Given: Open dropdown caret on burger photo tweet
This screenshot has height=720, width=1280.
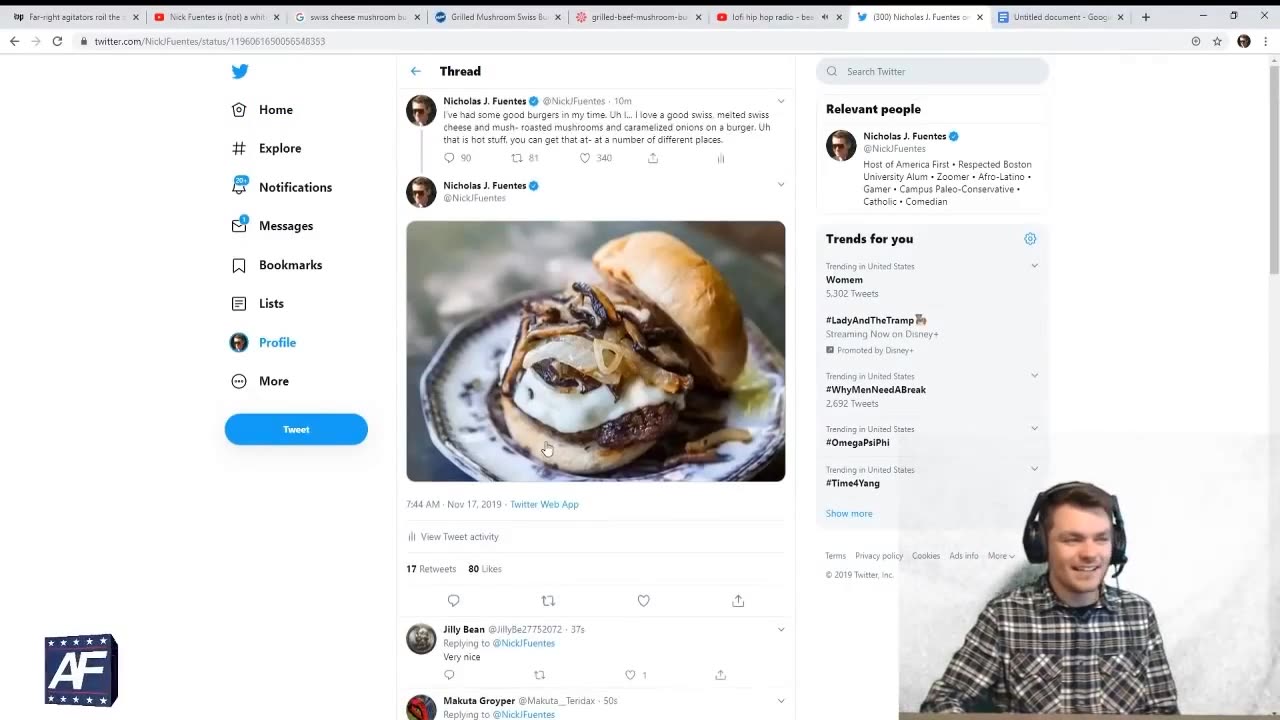Looking at the screenshot, I should (781, 185).
